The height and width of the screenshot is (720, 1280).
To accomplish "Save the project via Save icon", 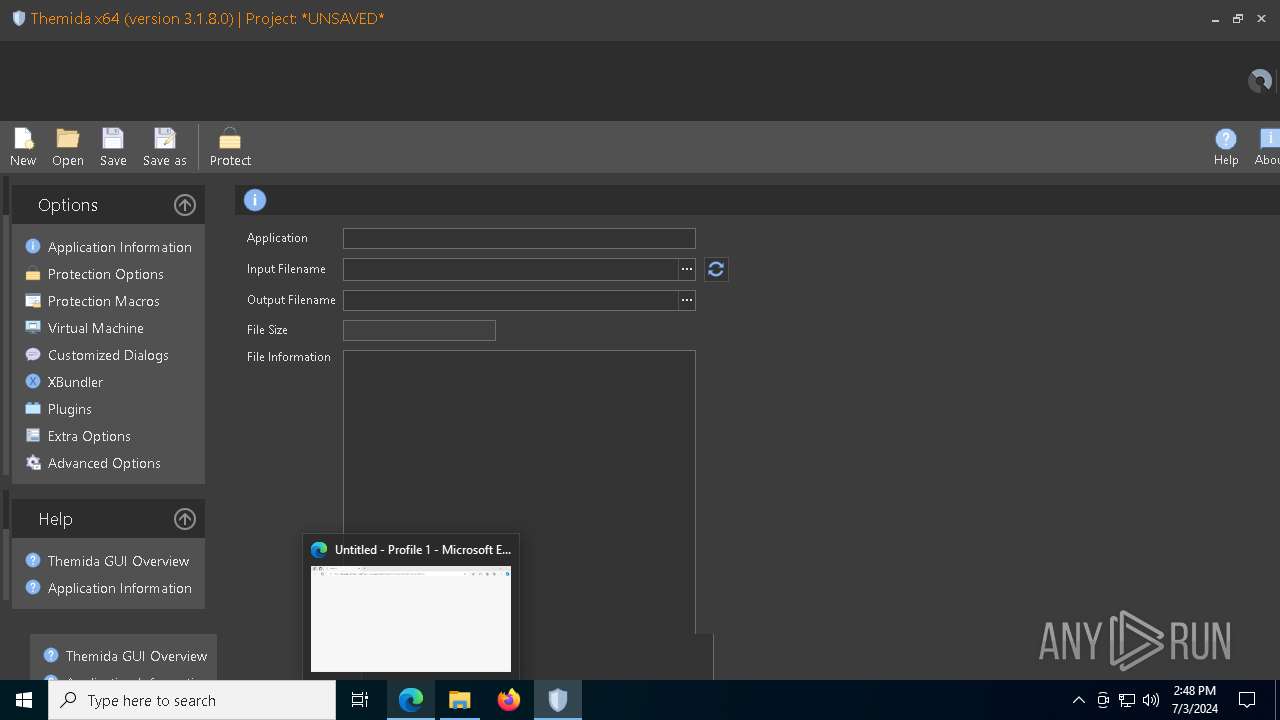I will click(x=113, y=147).
